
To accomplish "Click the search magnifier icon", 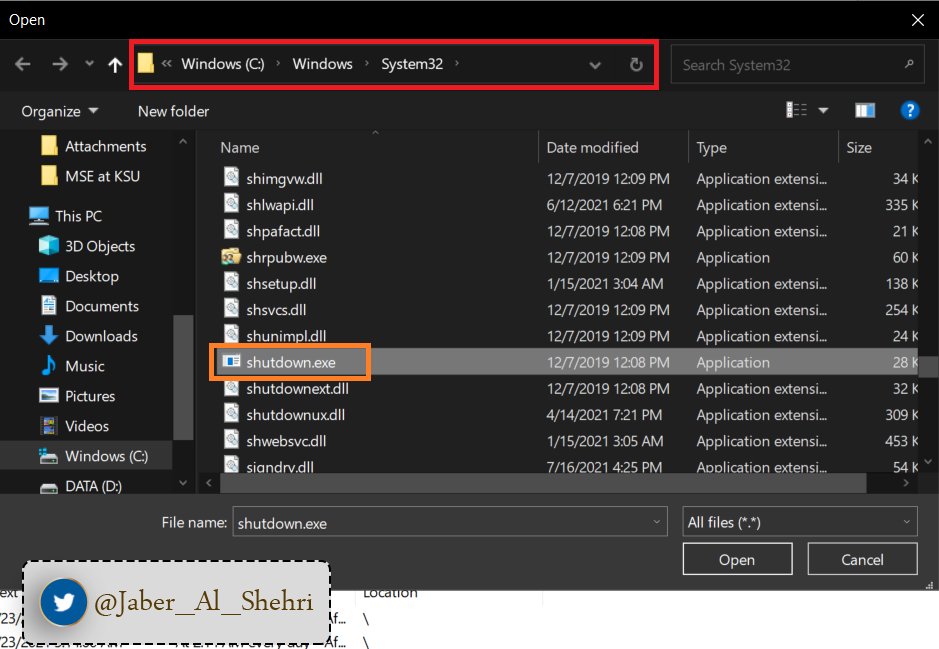I will pyautogui.click(x=909, y=63).
